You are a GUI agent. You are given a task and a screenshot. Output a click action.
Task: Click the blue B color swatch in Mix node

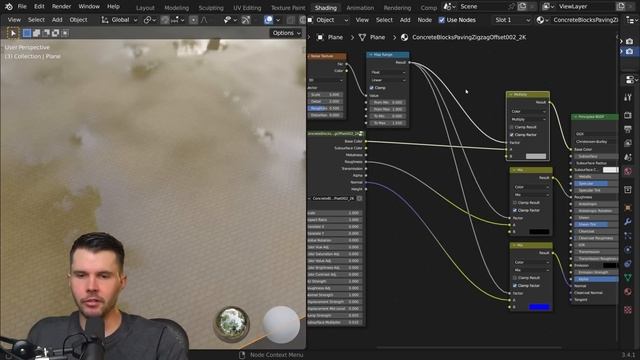pos(539,307)
